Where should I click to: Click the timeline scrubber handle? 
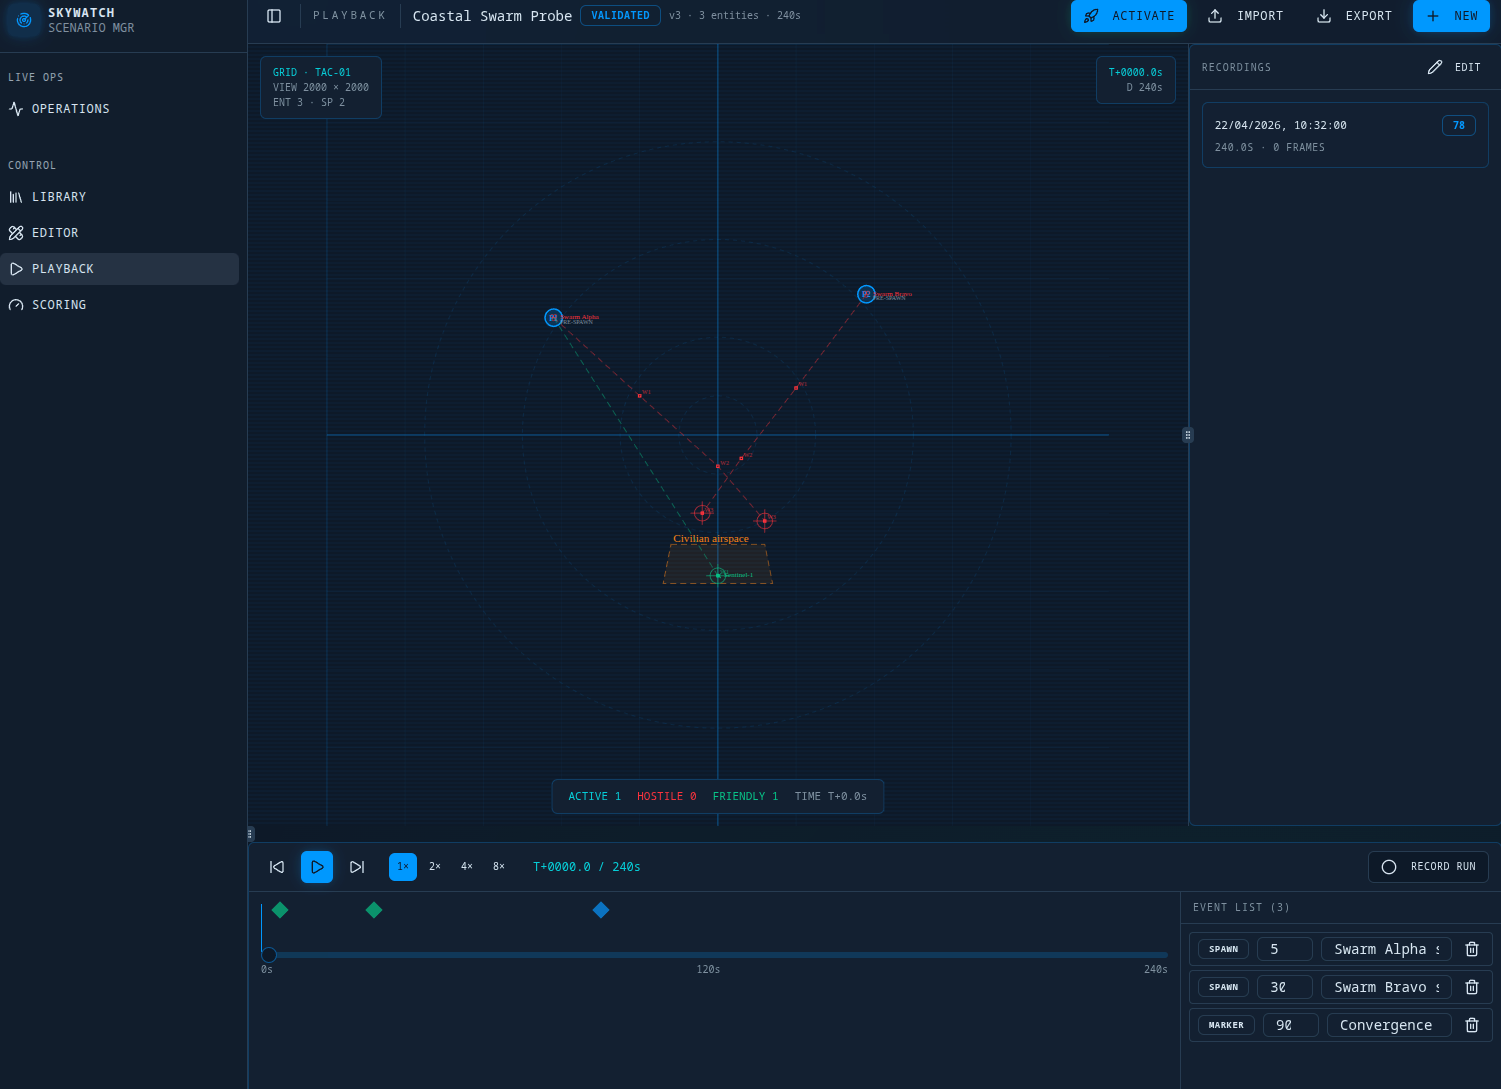(268, 955)
